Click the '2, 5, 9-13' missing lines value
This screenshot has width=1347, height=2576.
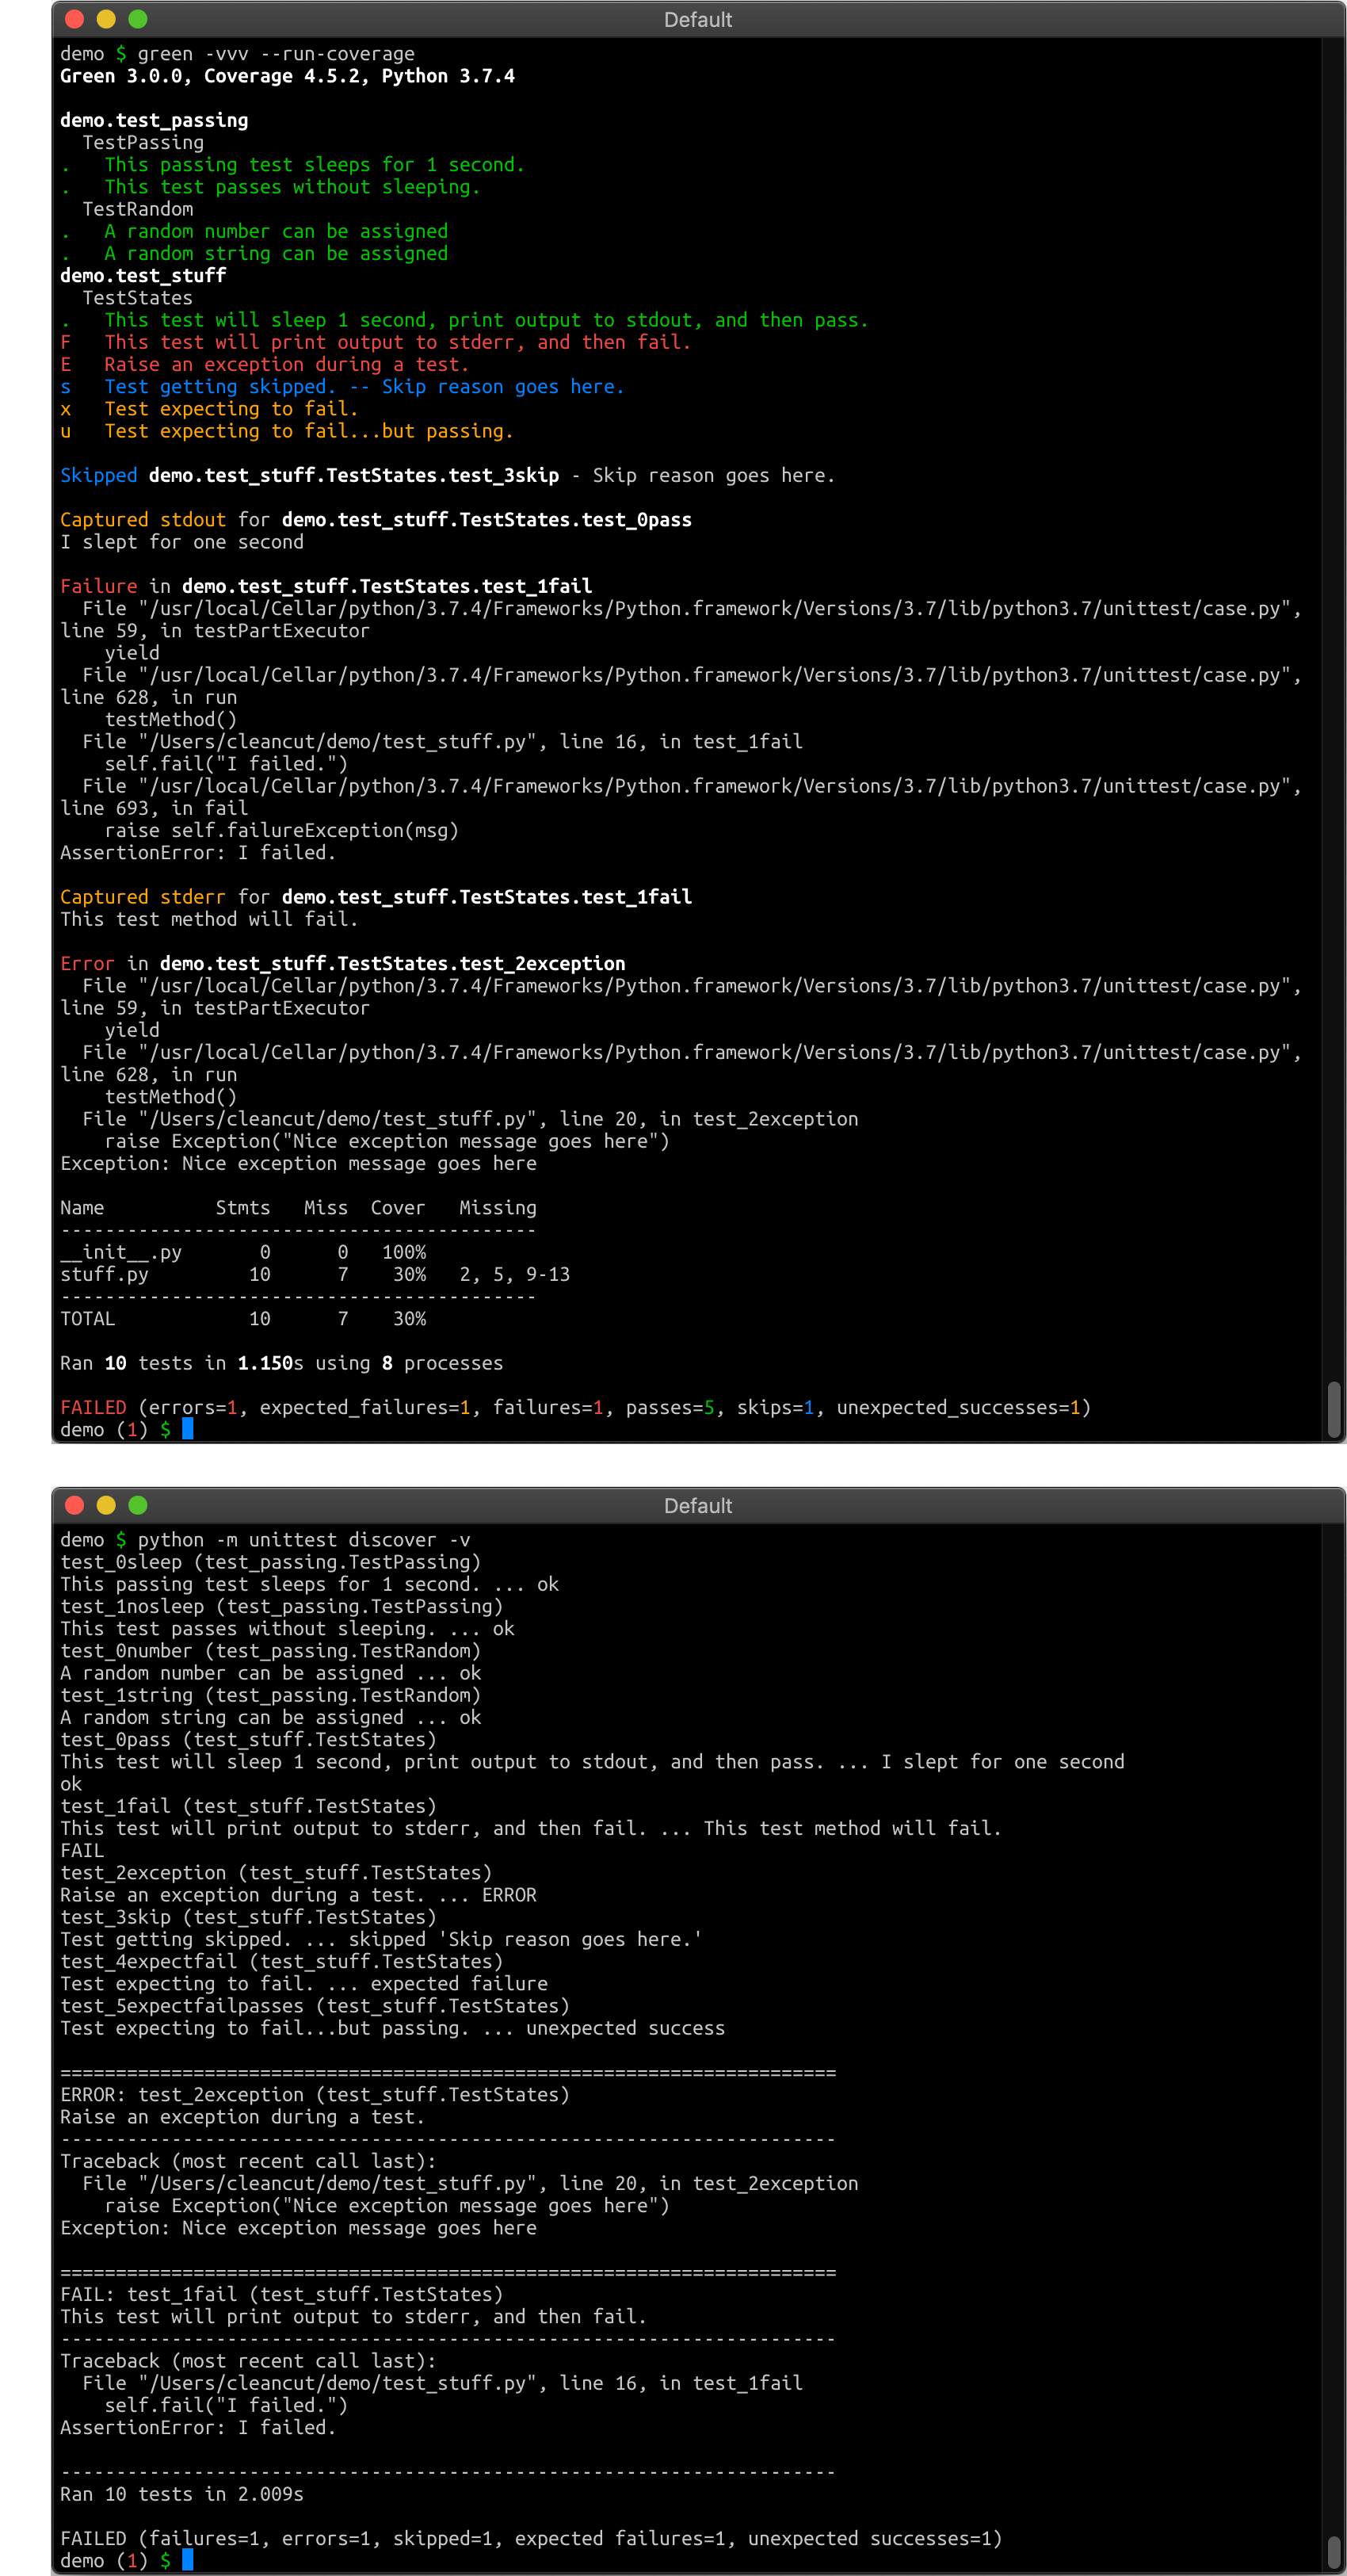[514, 1274]
